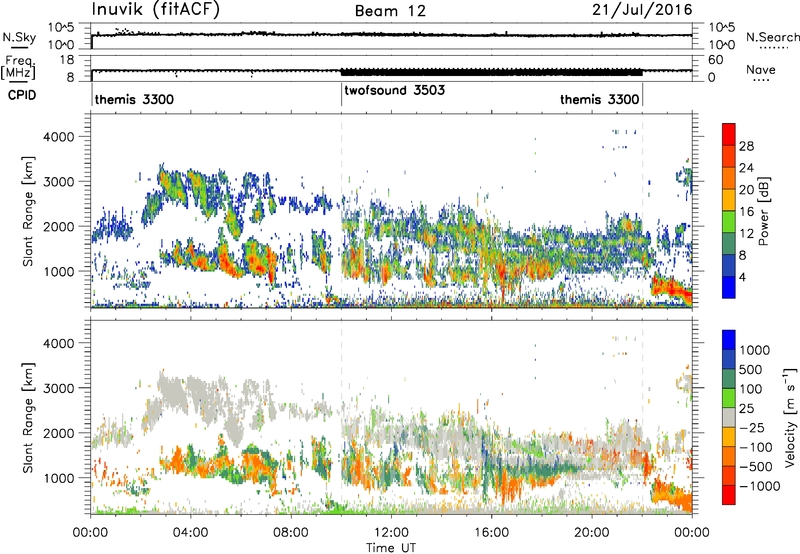This screenshot has width=800, height=554.
Task: Click the '500' value on the Velocity colorbar
Action: [x=751, y=369]
